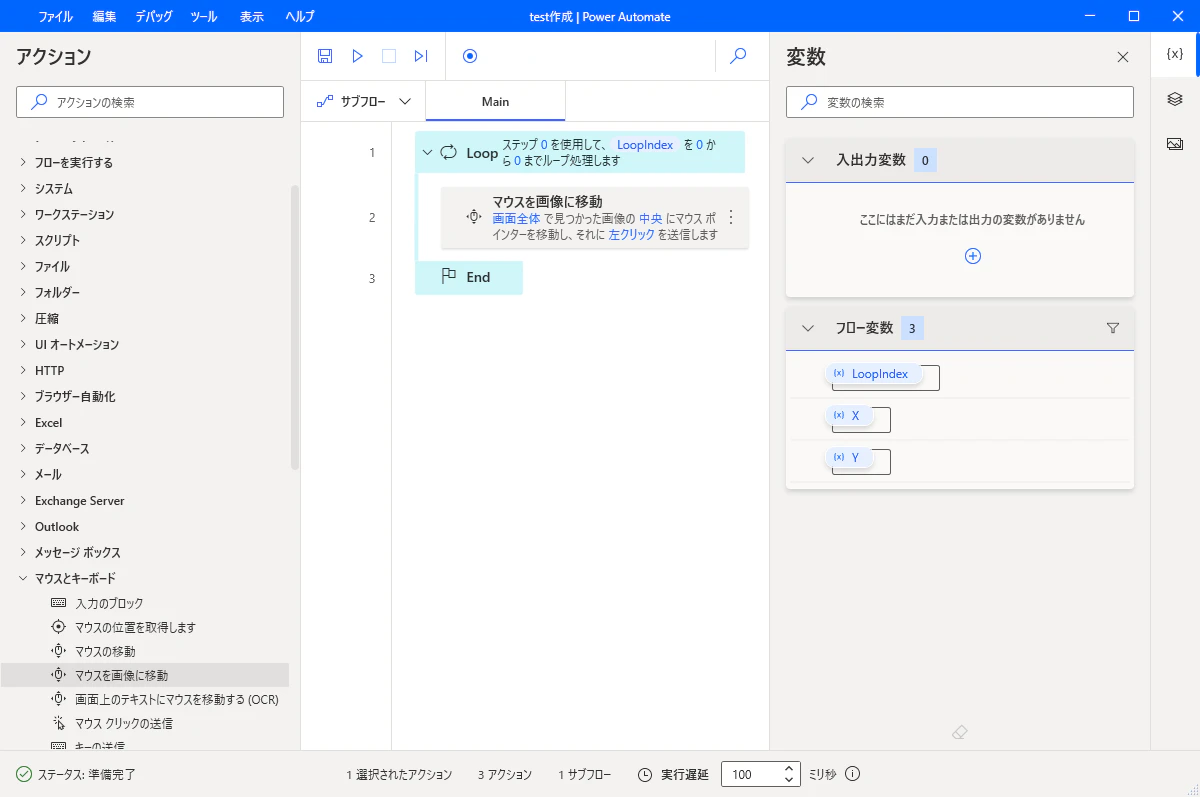The image size is (1200, 797).
Task: Click the action search field
Action: coord(150,102)
